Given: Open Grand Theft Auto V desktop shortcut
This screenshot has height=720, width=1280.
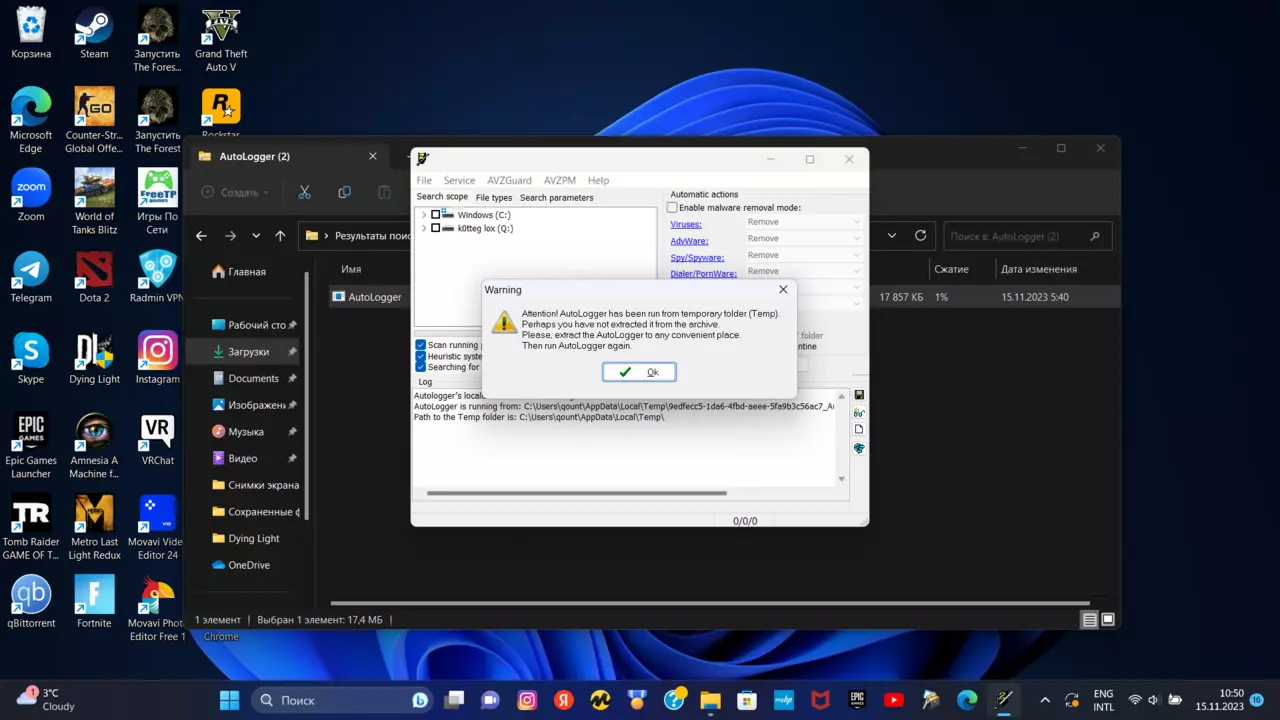Looking at the screenshot, I should pyautogui.click(x=221, y=40).
